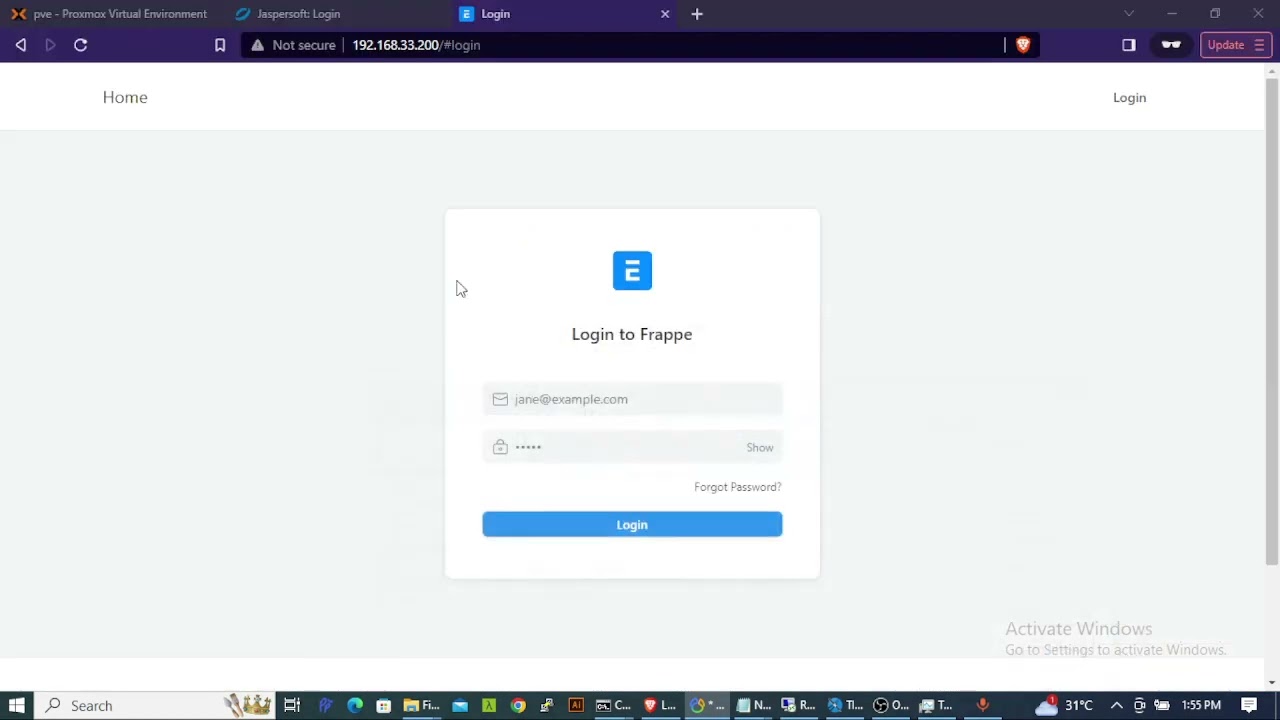The image size is (1280, 720).
Task: Open the tab search dropdown arrow
Action: pyautogui.click(x=1129, y=14)
